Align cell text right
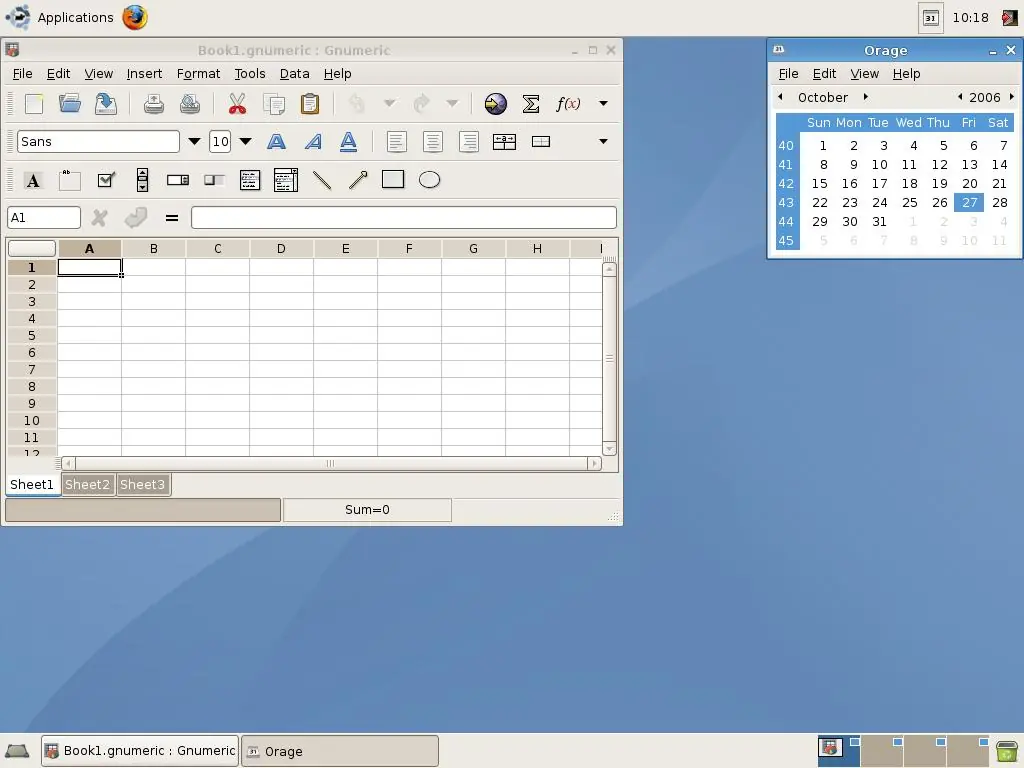The image size is (1024, 768). (x=469, y=142)
